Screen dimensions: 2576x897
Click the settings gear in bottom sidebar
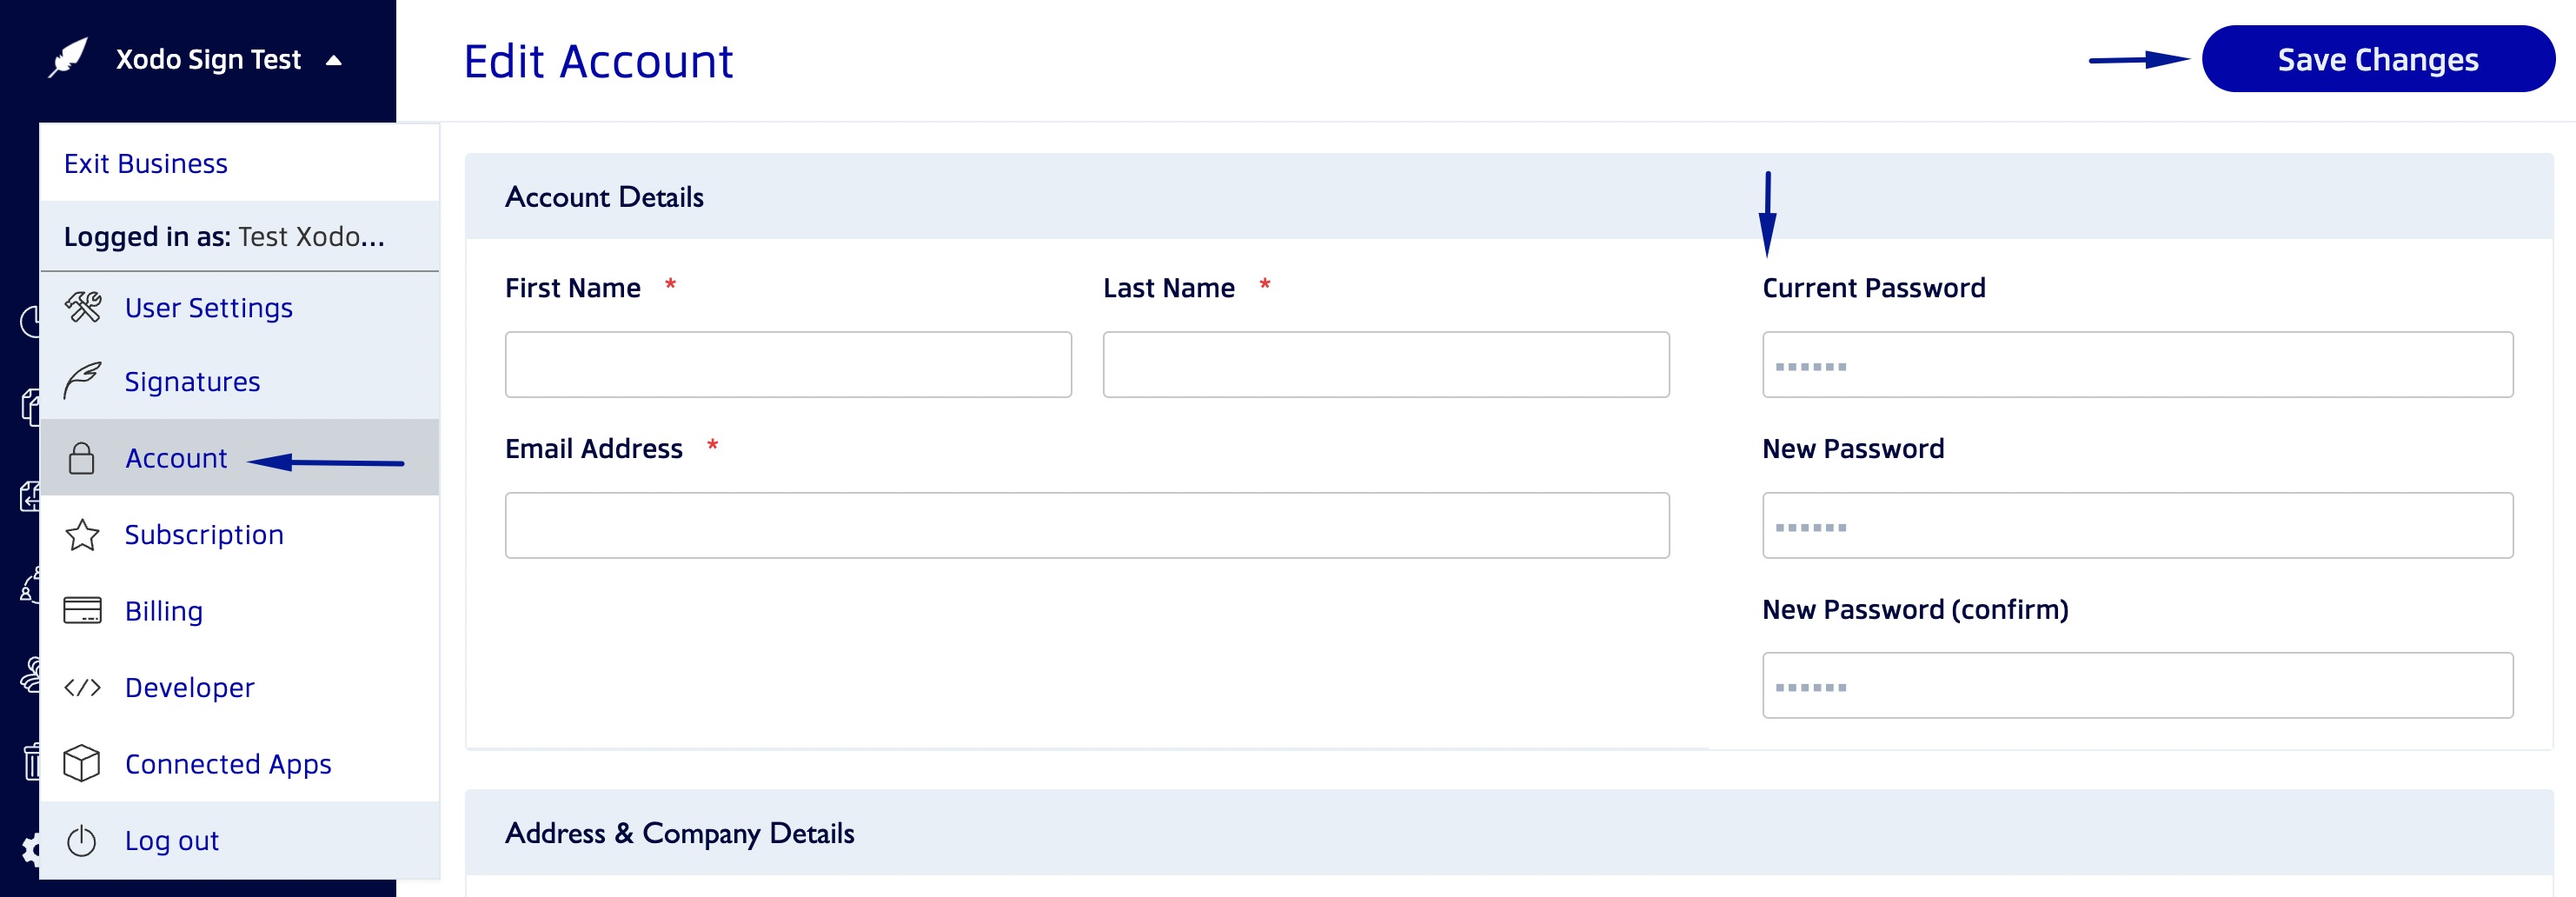(33, 850)
